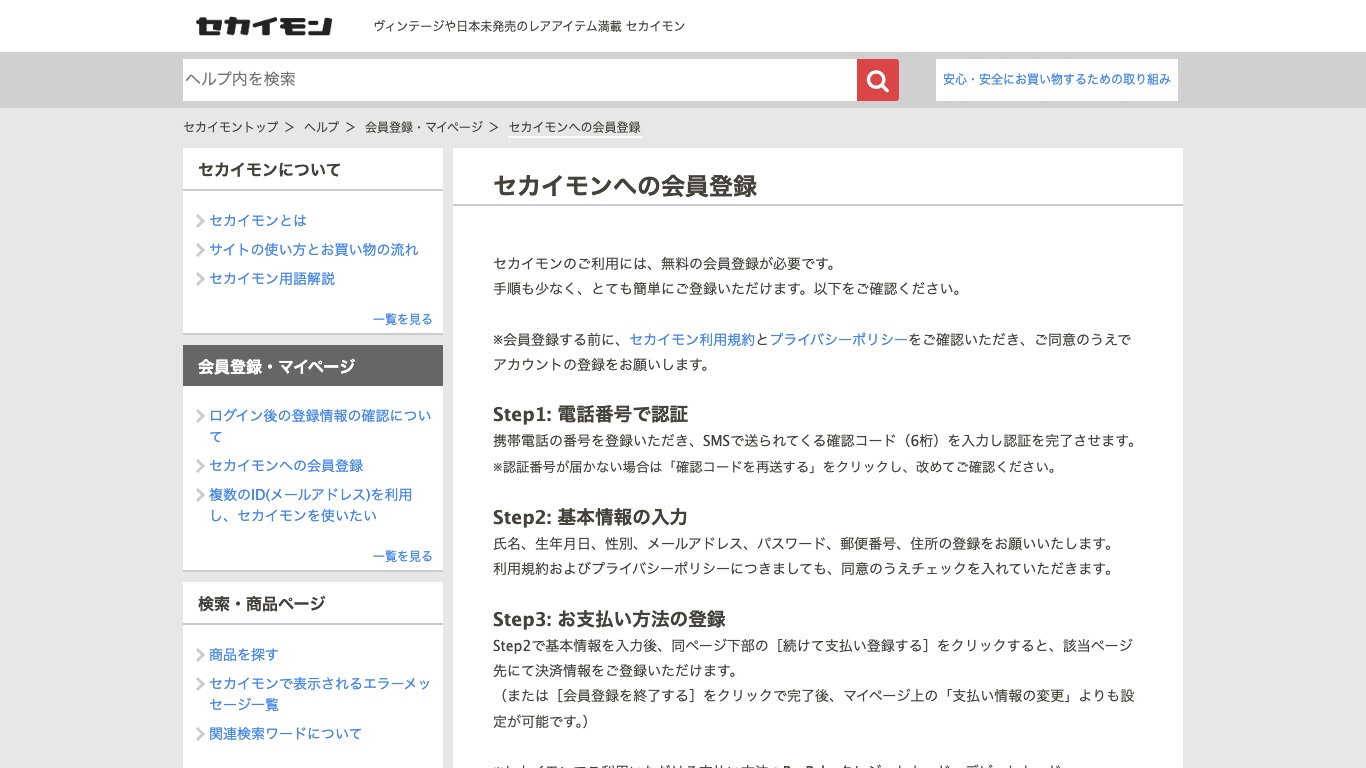Open セカイモンで表示されるエラーメッセージ一覧 link
This screenshot has width=1366, height=768.
pyautogui.click(x=320, y=694)
